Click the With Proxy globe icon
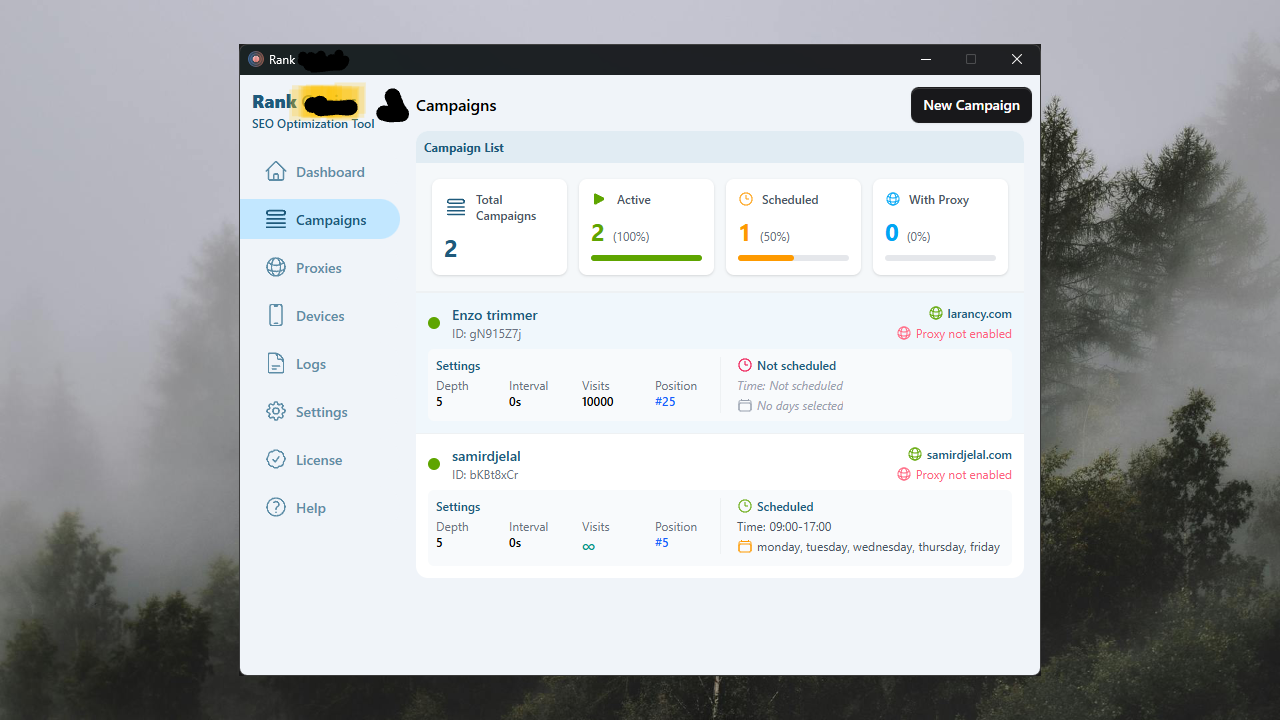The image size is (1280, 720). point(893,200)
